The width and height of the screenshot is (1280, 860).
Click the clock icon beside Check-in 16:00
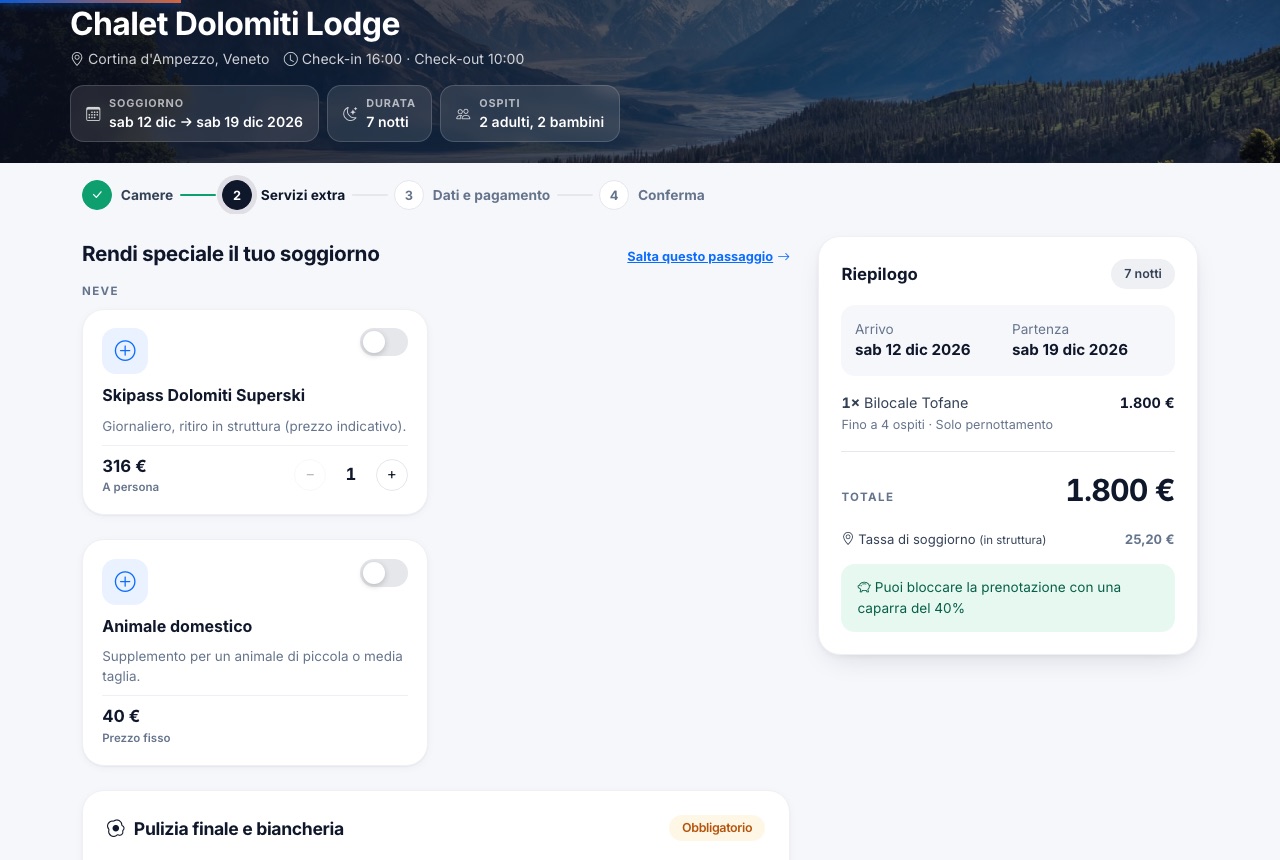coord(291,59)
